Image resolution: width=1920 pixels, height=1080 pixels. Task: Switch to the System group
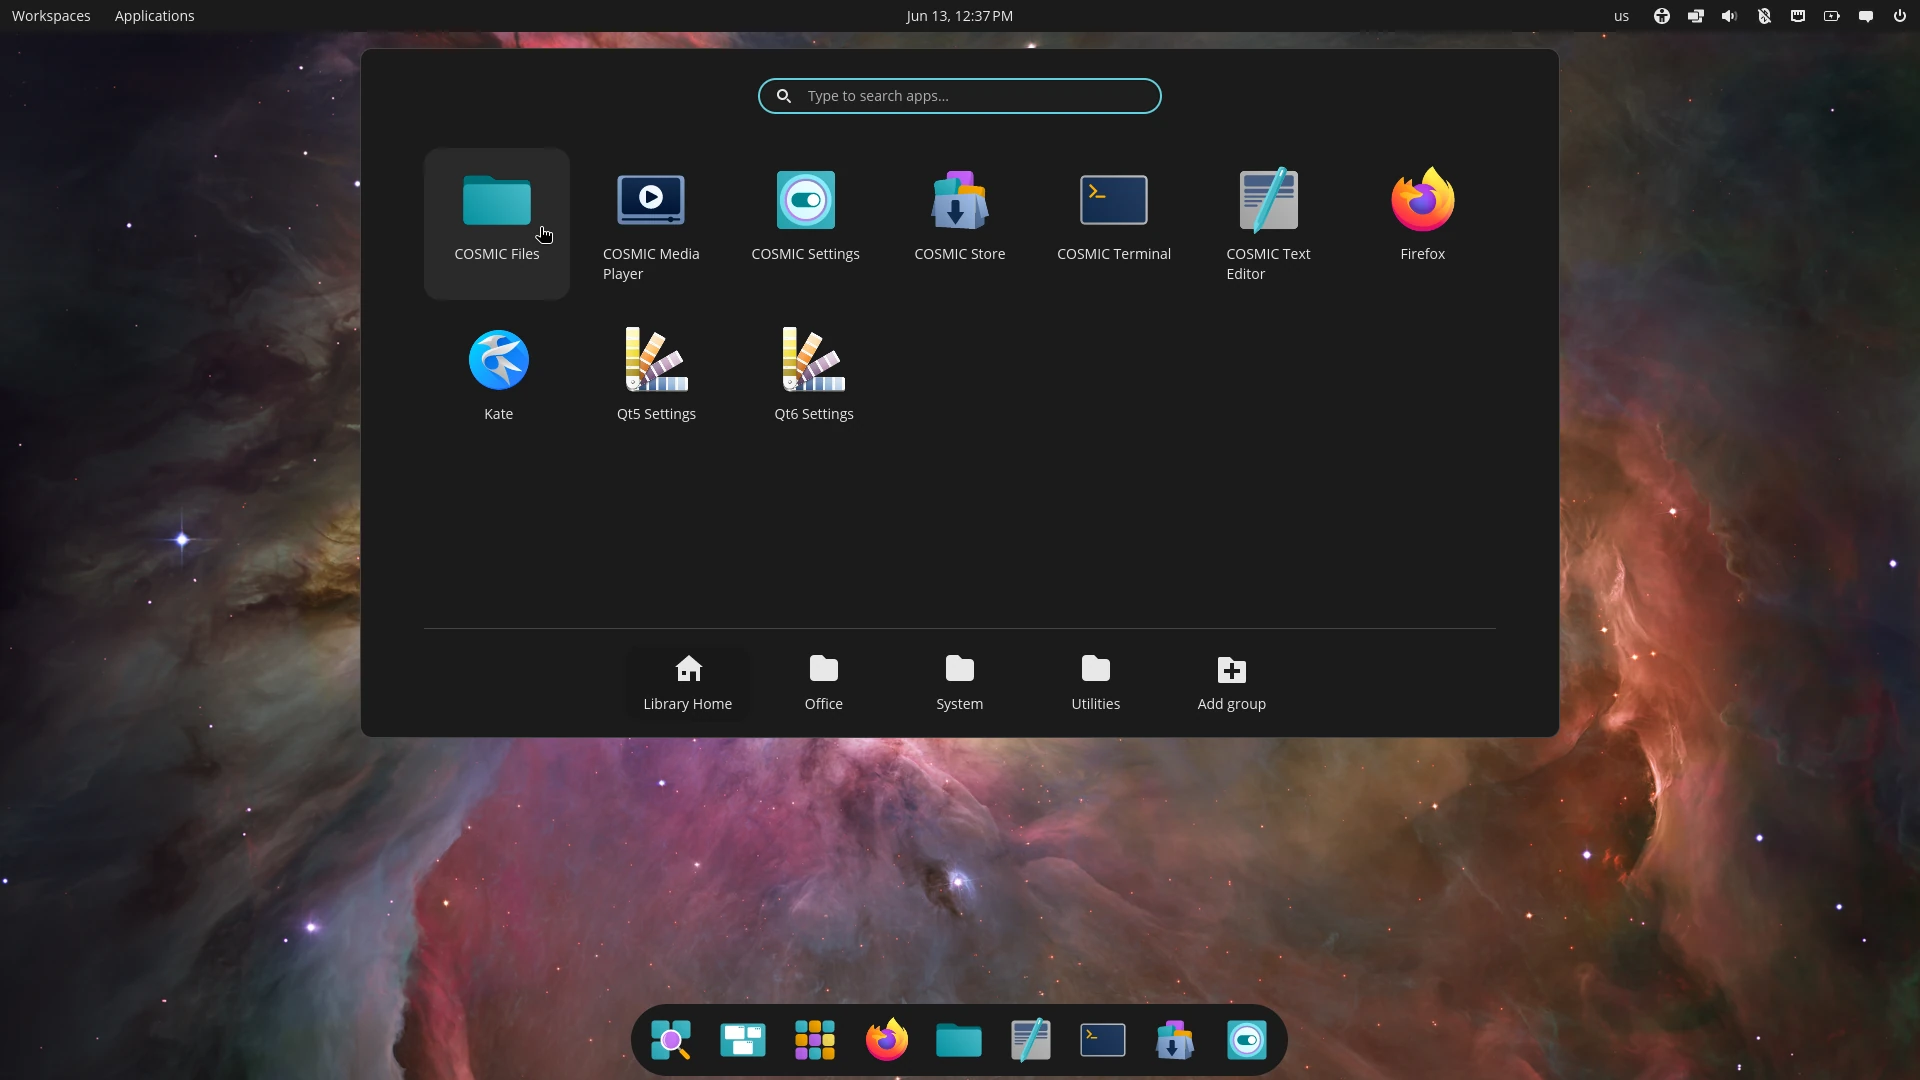960,683
